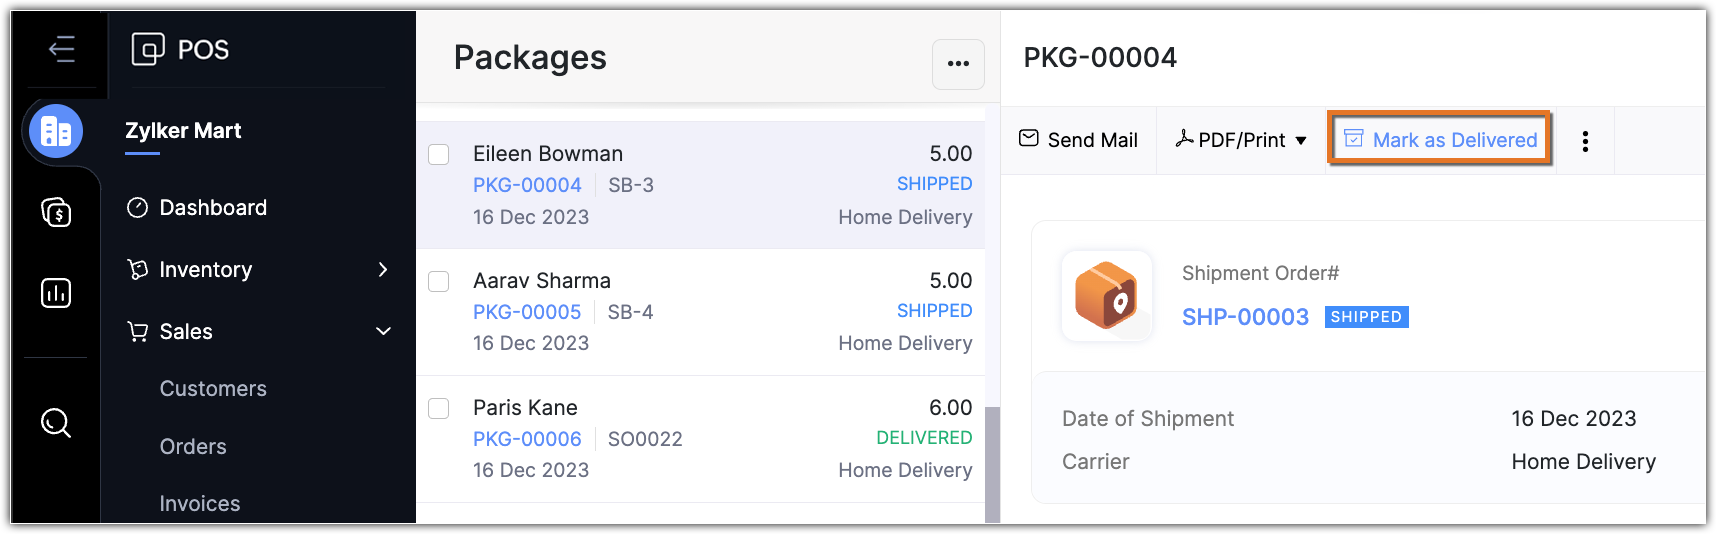Open the coins payments rail icon
Screen dimensions: 1716x534
[56, 212]
